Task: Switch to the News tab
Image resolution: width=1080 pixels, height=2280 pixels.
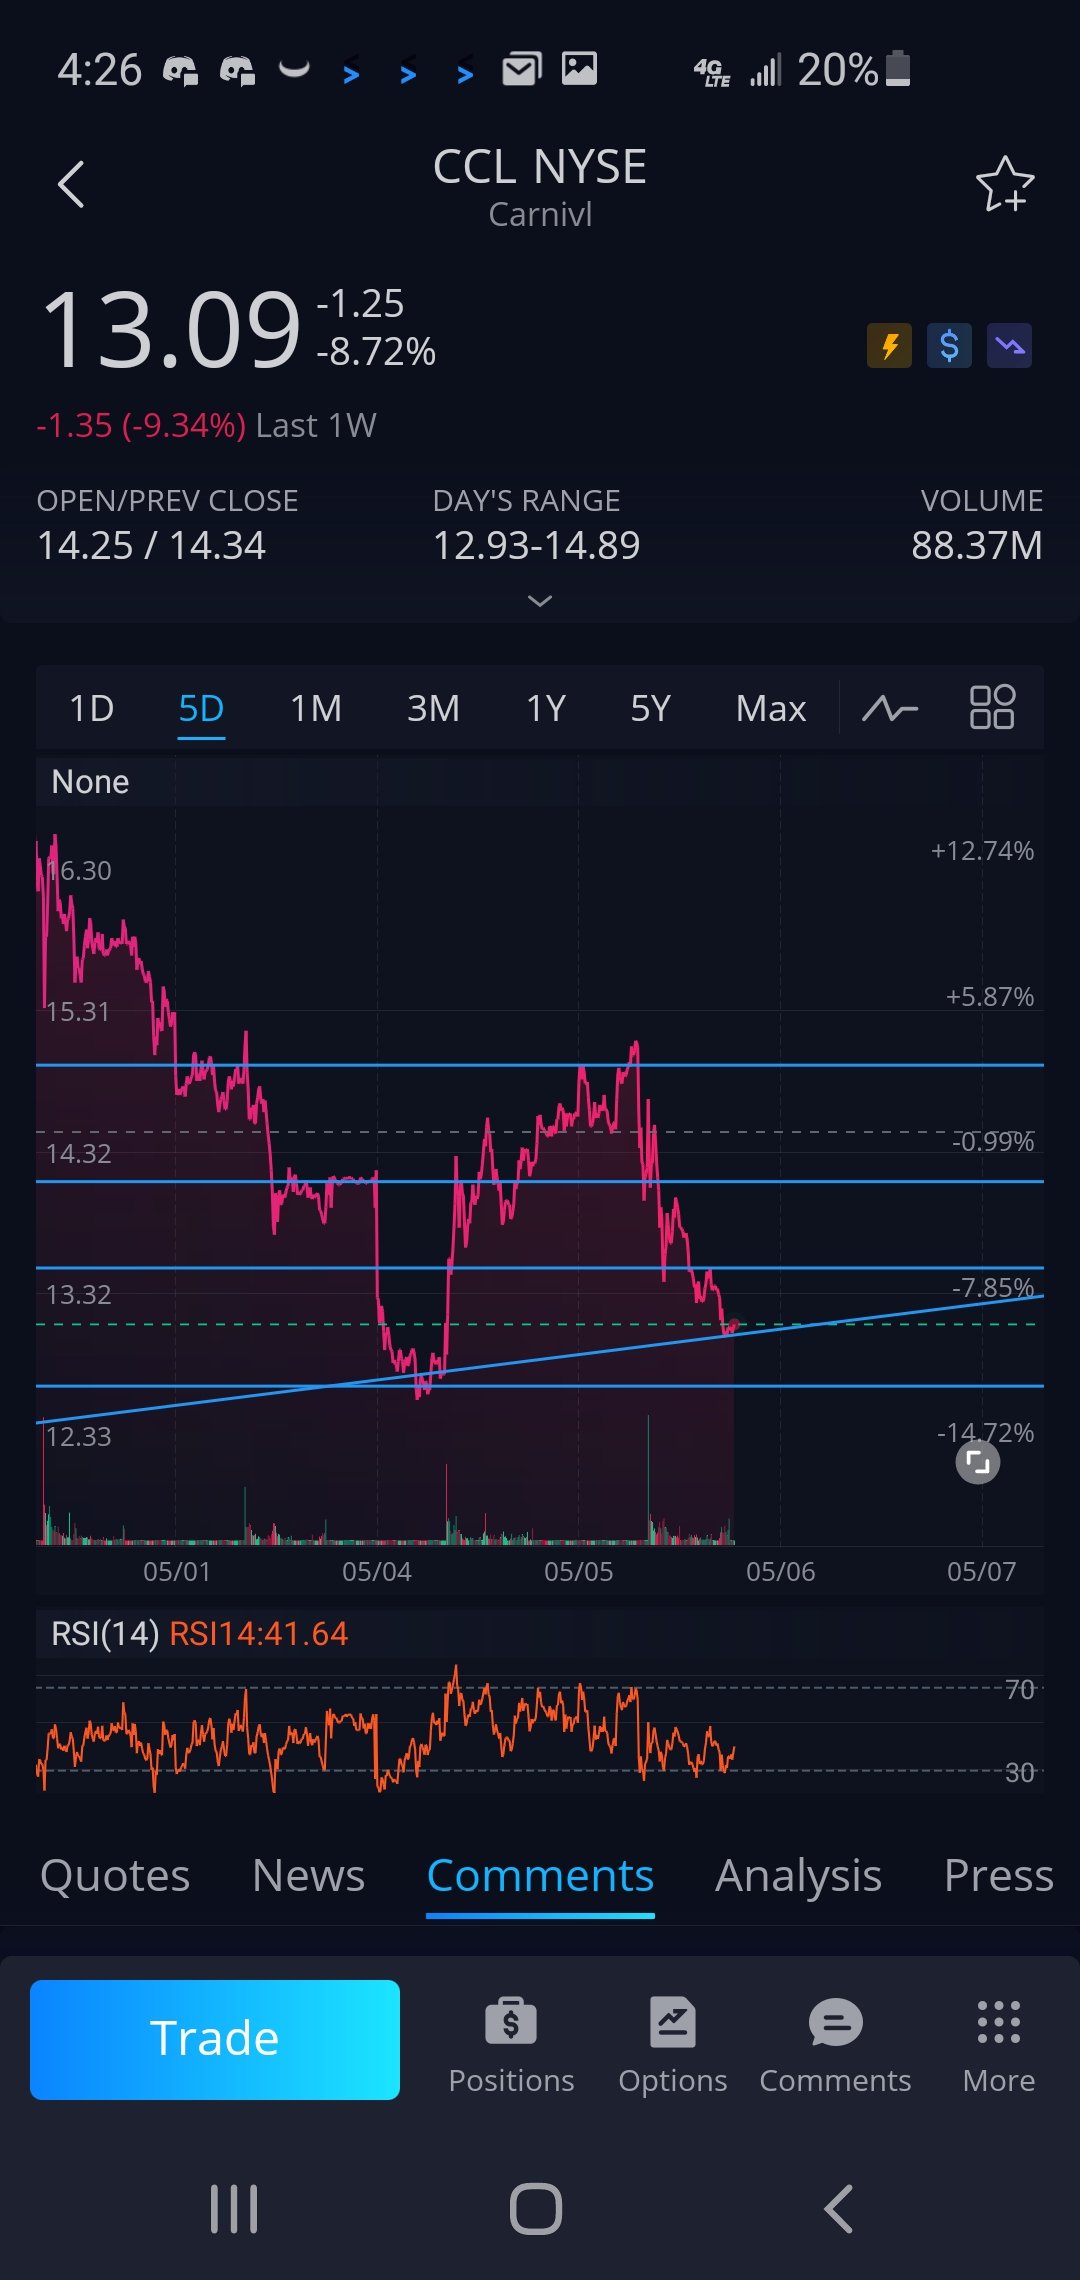Action: (308, 1876)
